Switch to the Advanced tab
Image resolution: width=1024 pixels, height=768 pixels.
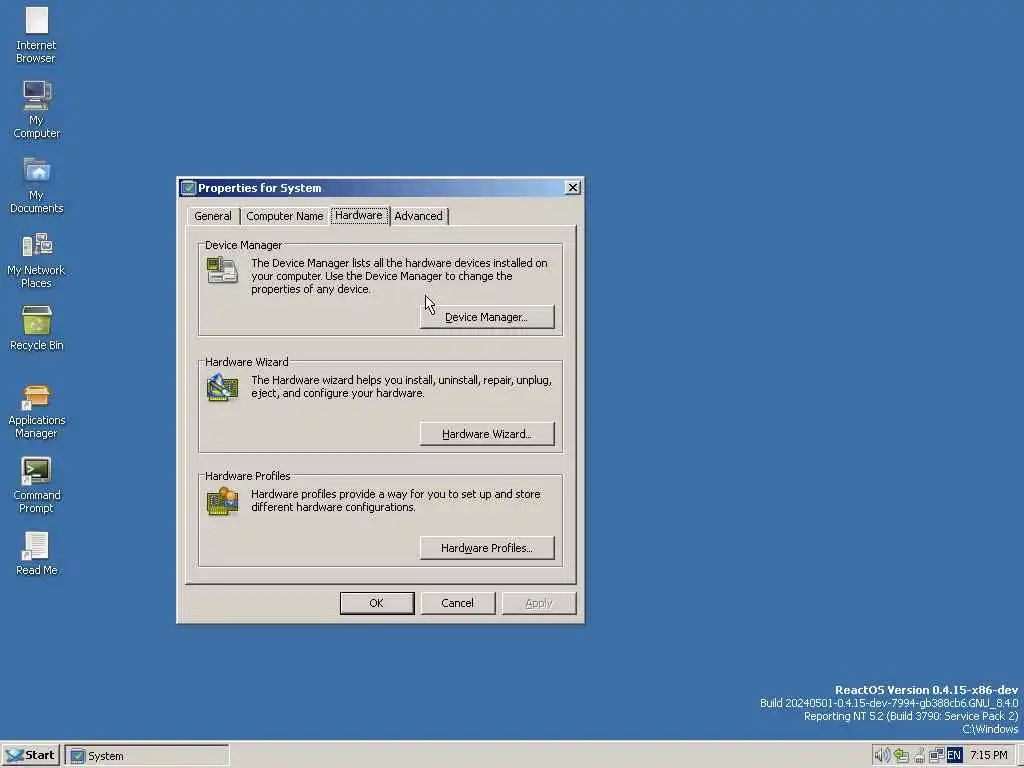coord(419,216)
